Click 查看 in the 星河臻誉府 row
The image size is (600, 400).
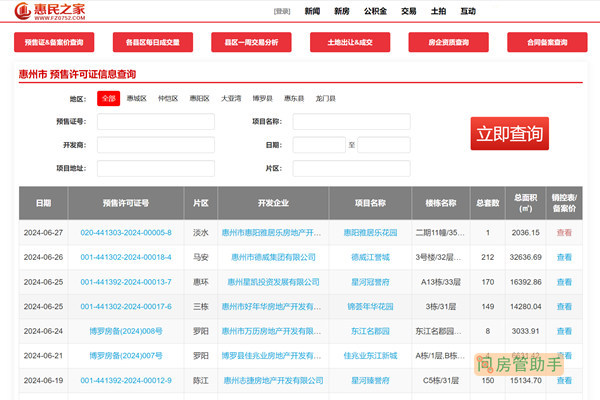pyautogui.click(x=564, y=380)
